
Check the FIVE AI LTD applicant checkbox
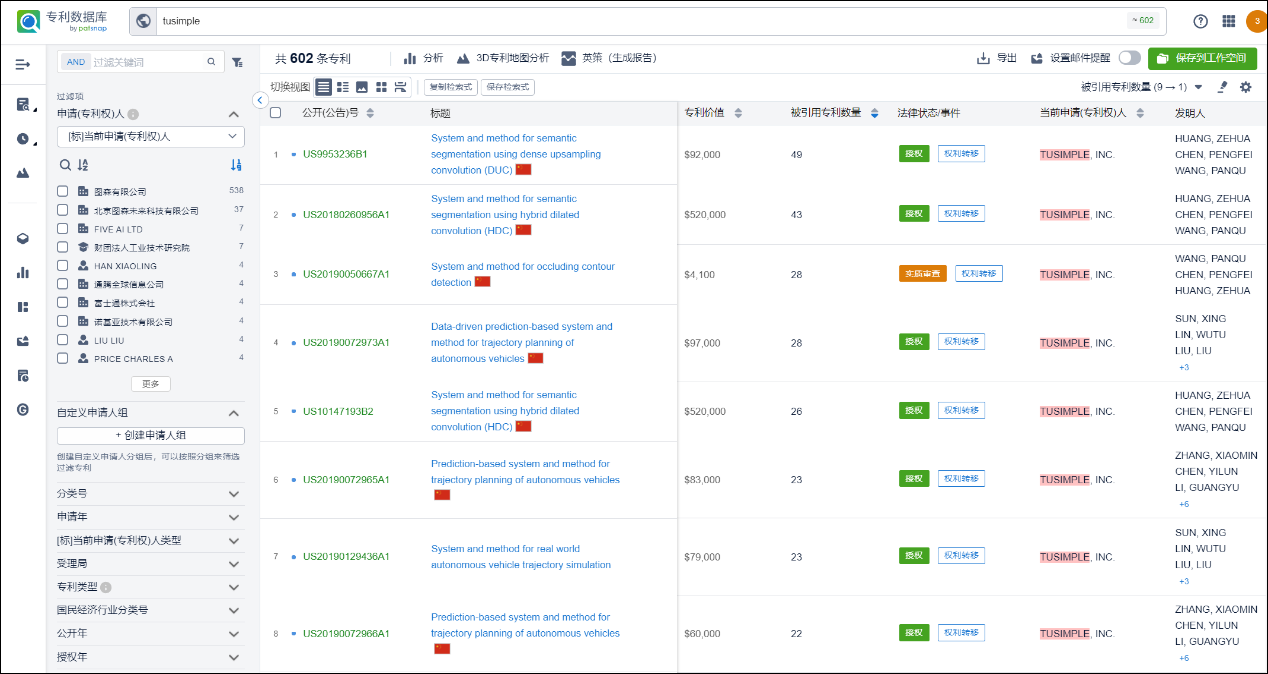point(63,229)
